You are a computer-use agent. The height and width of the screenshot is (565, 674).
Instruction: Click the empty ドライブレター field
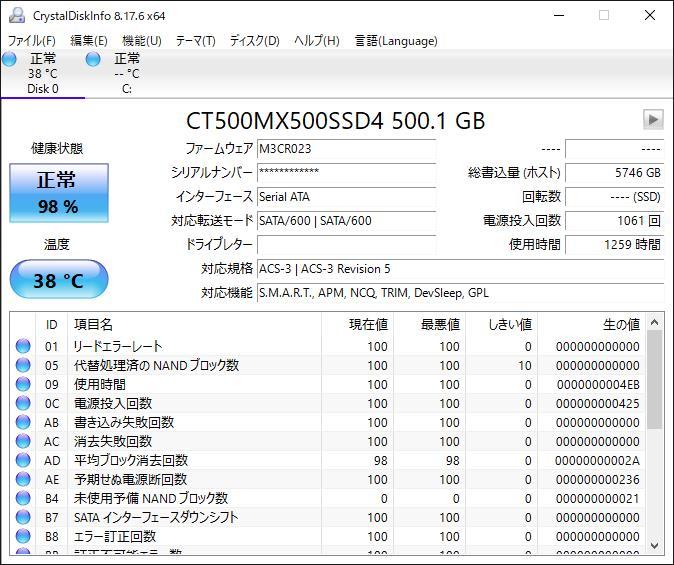pyautogui.click(x=346, y=245)
